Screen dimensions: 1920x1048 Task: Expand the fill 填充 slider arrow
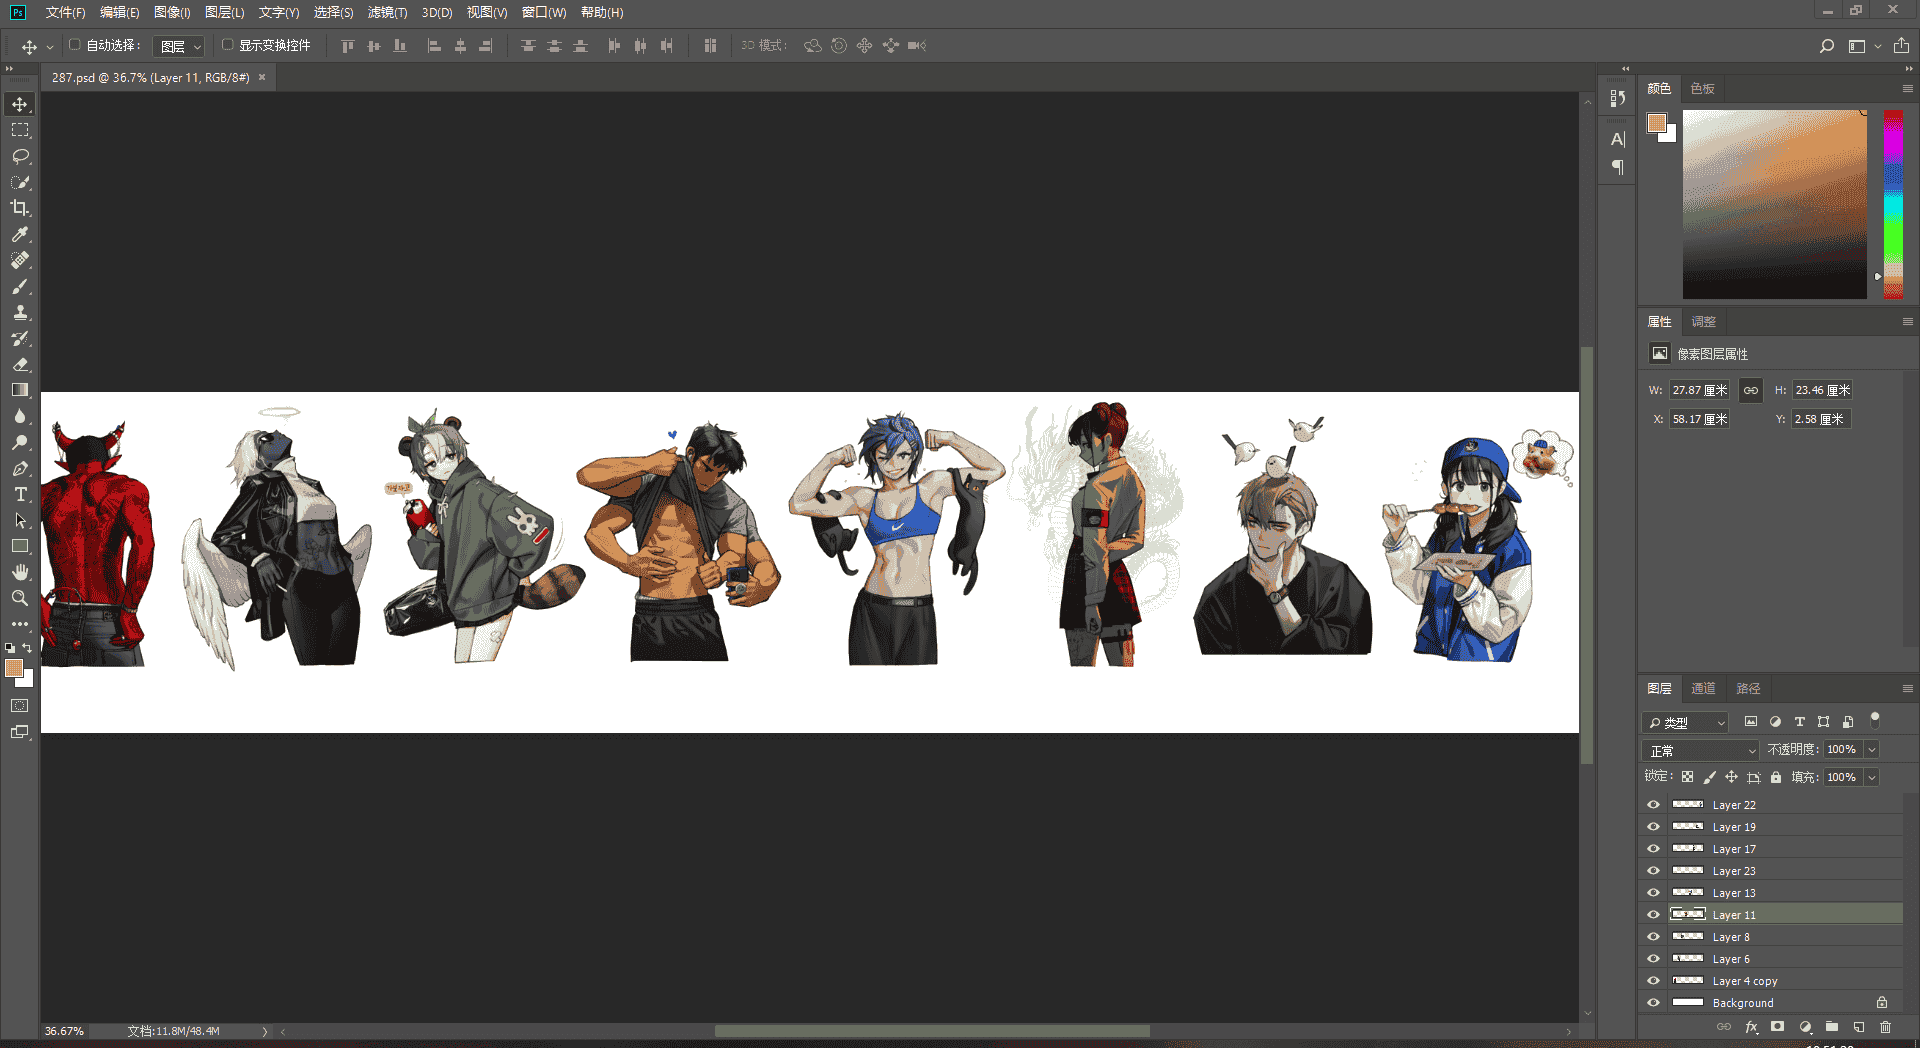click(x=1872, y=778)
